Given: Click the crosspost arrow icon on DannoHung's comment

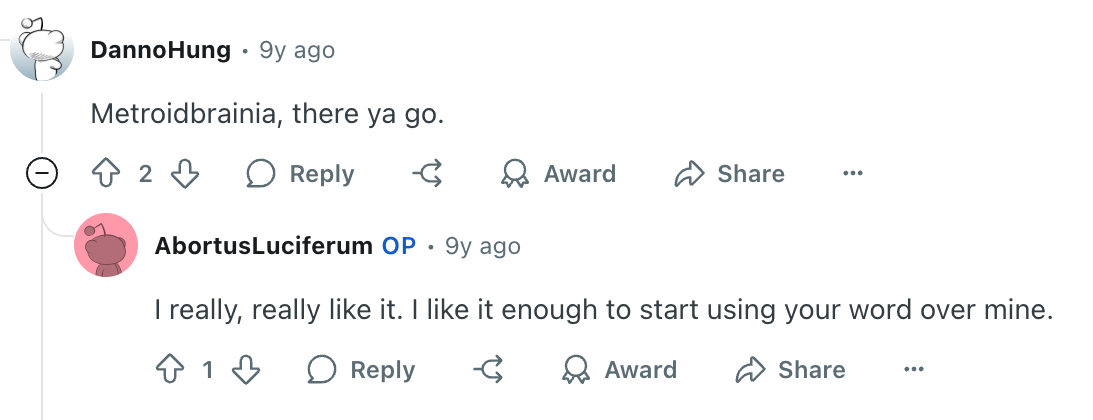Looking at the screenshot, I should [x=427, y=173].
